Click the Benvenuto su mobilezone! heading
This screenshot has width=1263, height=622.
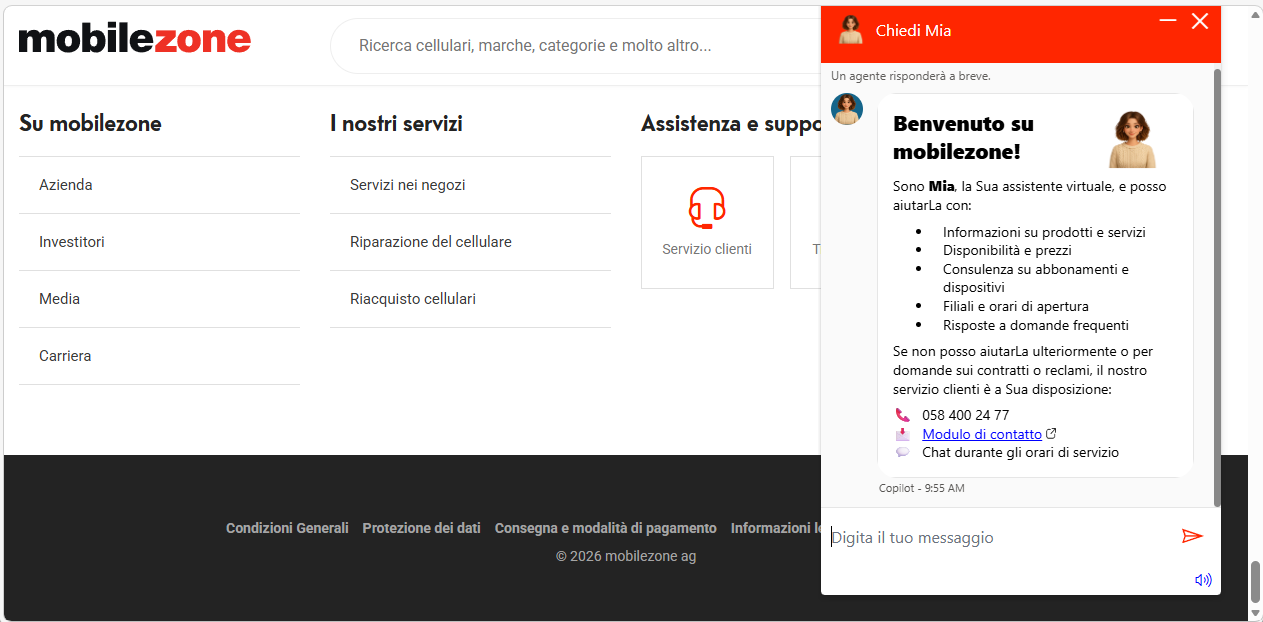(x=963, y=138)
